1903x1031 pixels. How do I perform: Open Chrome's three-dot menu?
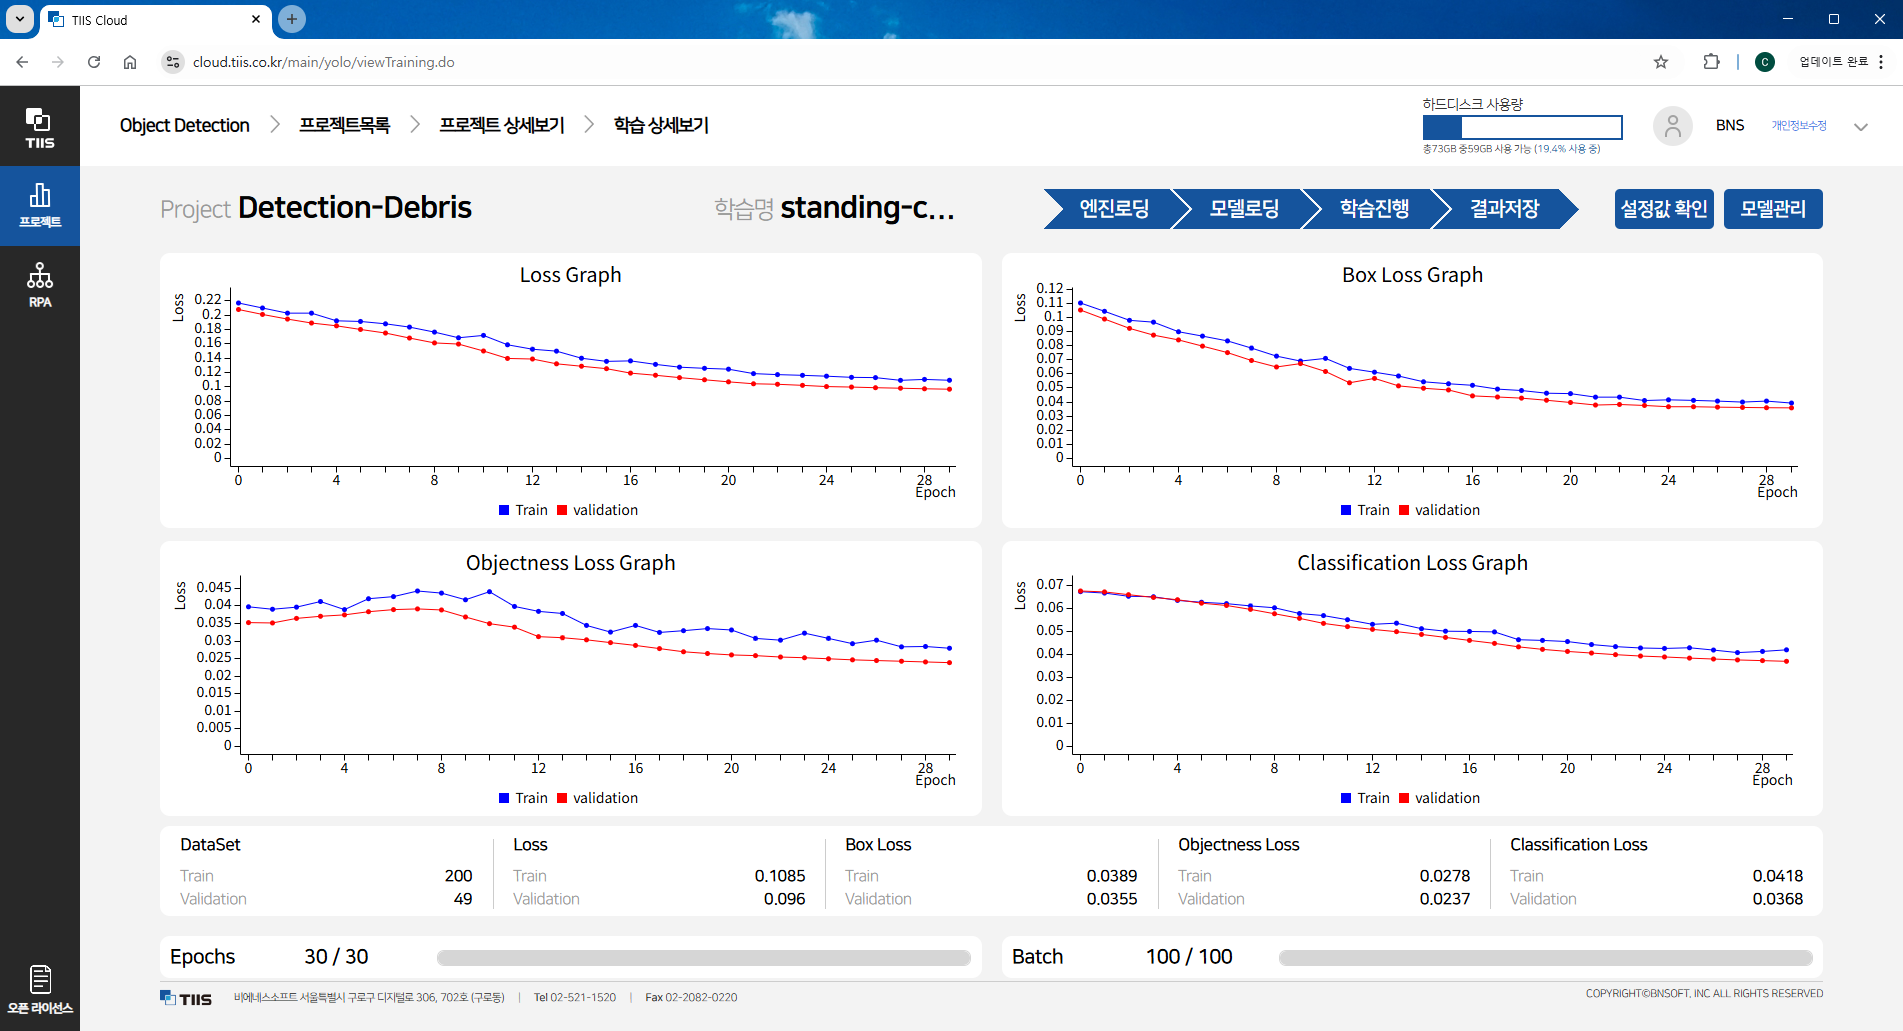point(1881,62)
